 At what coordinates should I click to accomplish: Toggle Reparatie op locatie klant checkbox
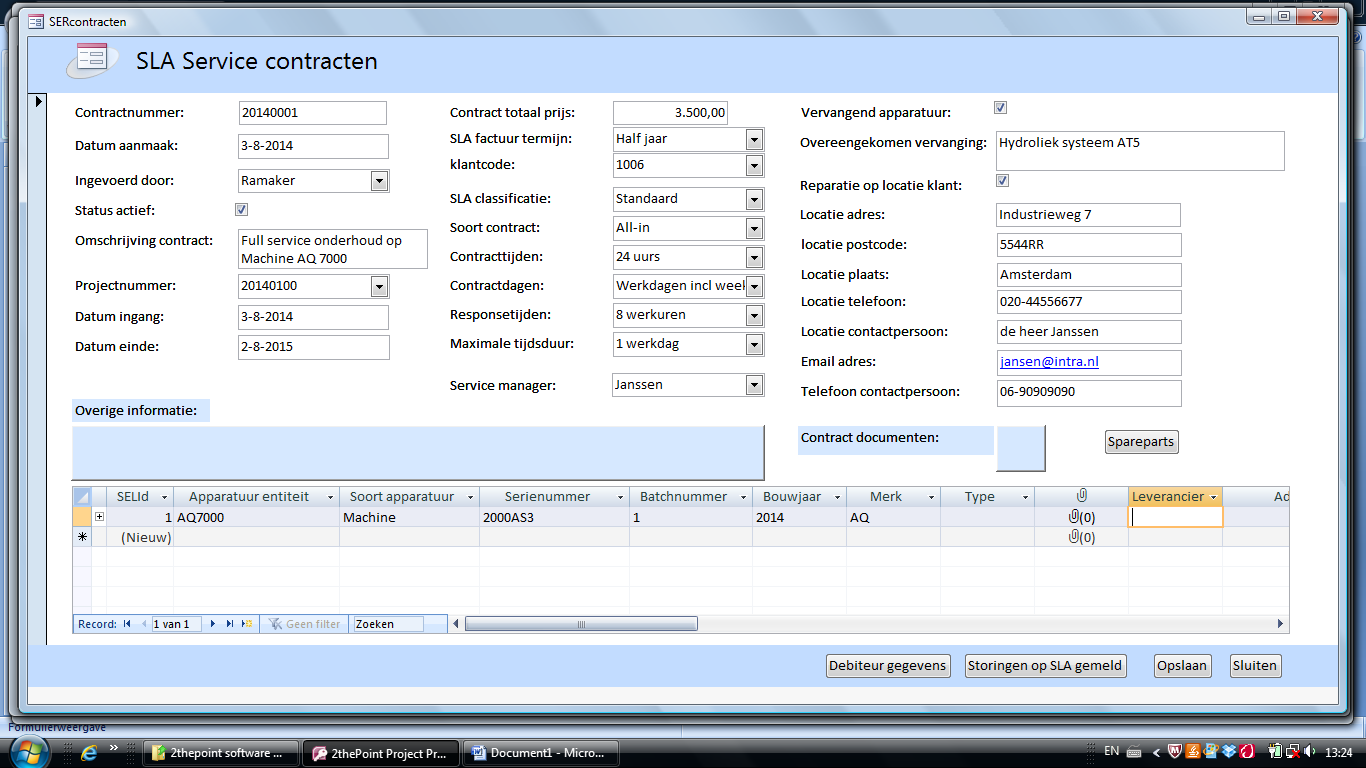[1002, 181]
